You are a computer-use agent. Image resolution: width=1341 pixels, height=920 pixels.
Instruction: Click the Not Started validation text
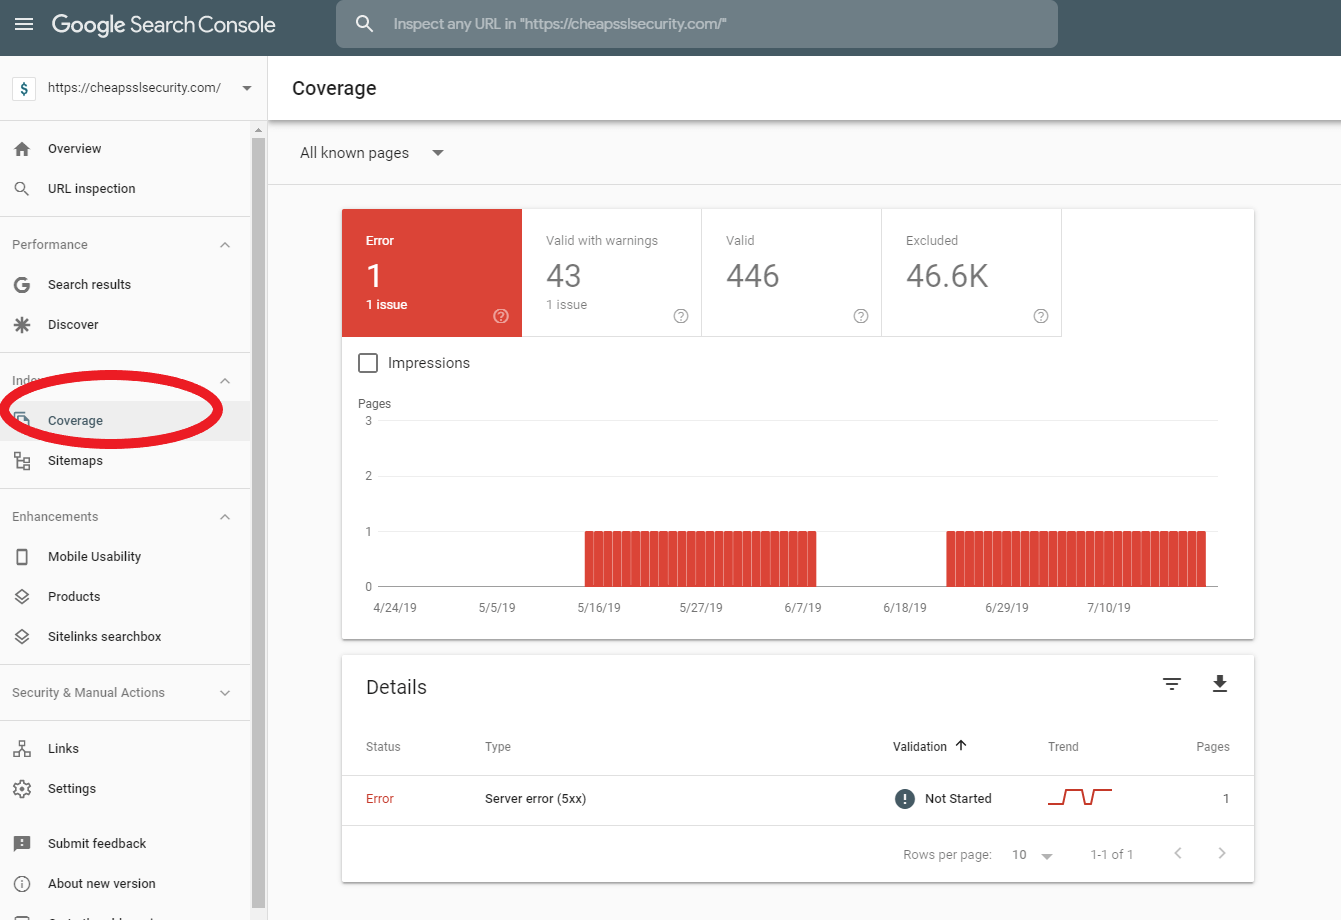[958, 799]
